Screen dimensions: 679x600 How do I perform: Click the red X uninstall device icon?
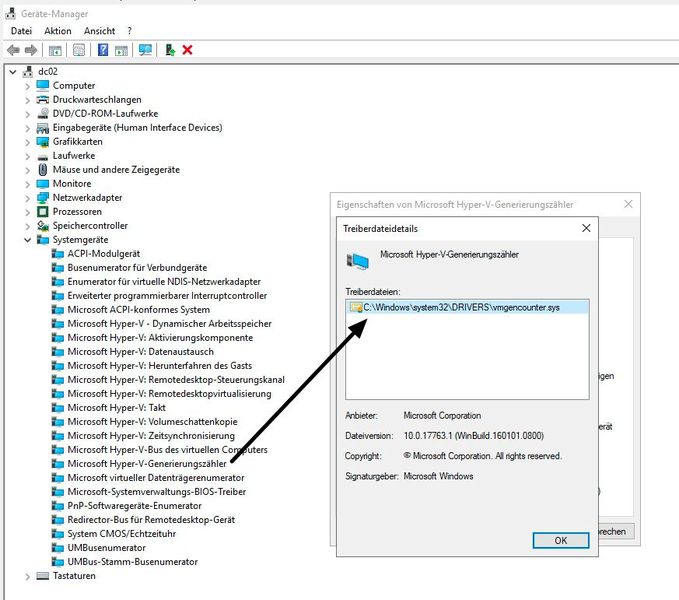tap(188, 50)
